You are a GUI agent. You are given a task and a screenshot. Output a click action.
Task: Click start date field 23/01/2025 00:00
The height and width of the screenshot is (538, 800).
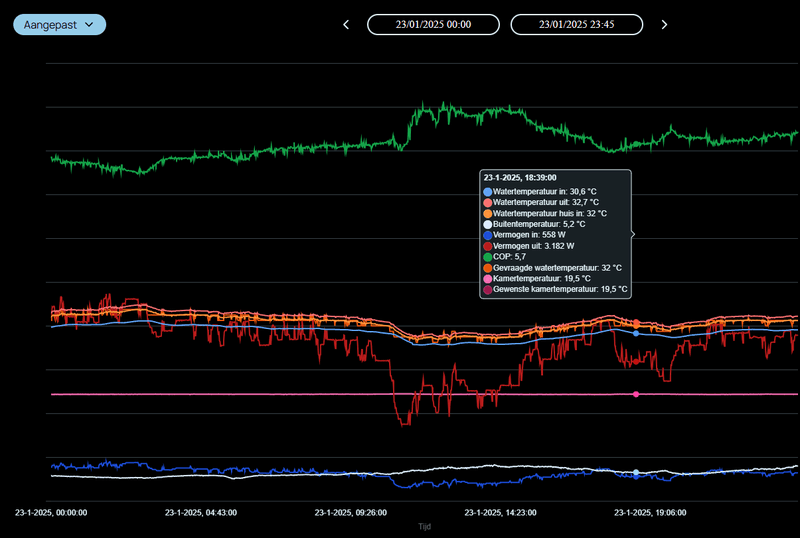pyautogui.click(x=433, y=25)
